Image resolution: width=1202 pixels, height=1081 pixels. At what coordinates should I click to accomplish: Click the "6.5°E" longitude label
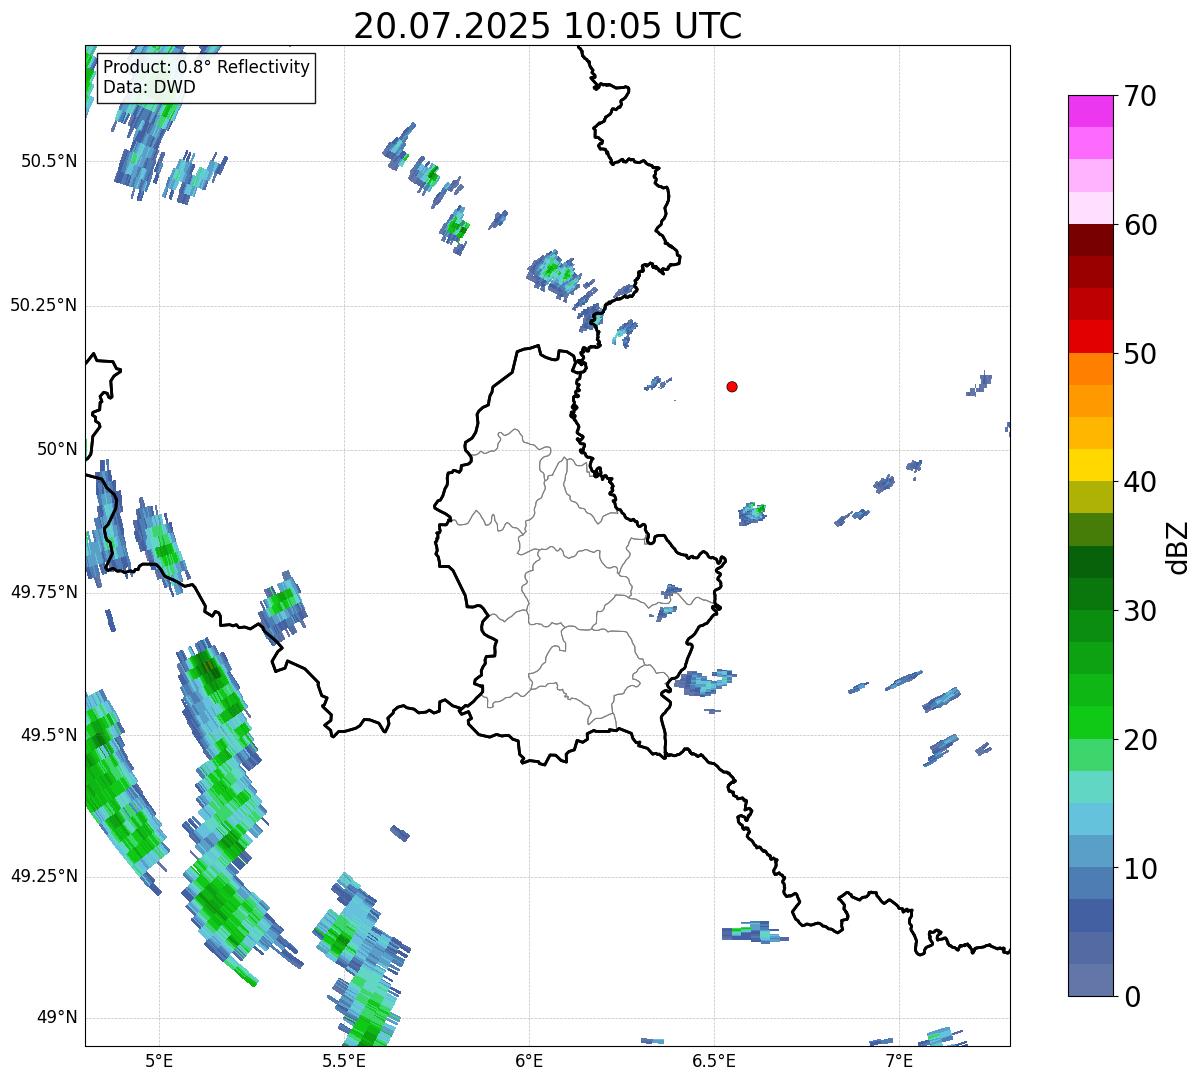[x=714, y=1060]
